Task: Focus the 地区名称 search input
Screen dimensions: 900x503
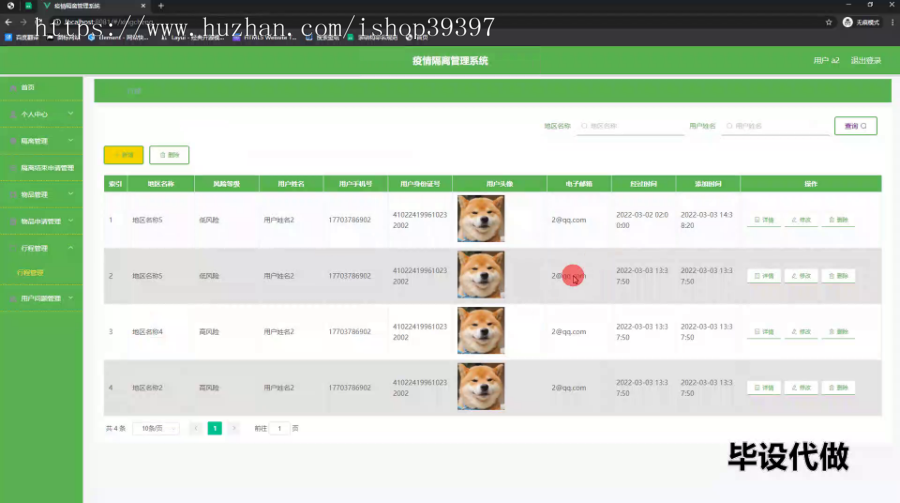Action: (630, 126)
